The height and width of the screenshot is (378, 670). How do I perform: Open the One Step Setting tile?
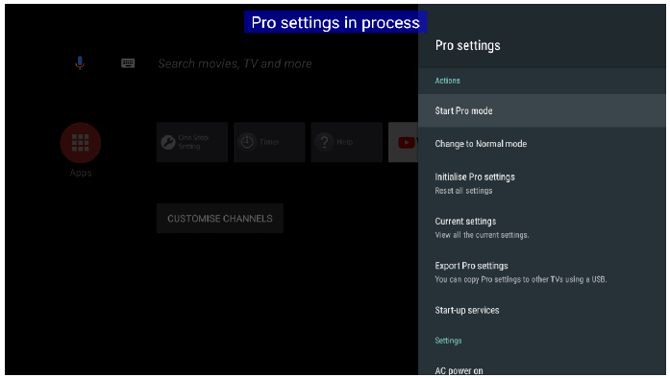192,142
